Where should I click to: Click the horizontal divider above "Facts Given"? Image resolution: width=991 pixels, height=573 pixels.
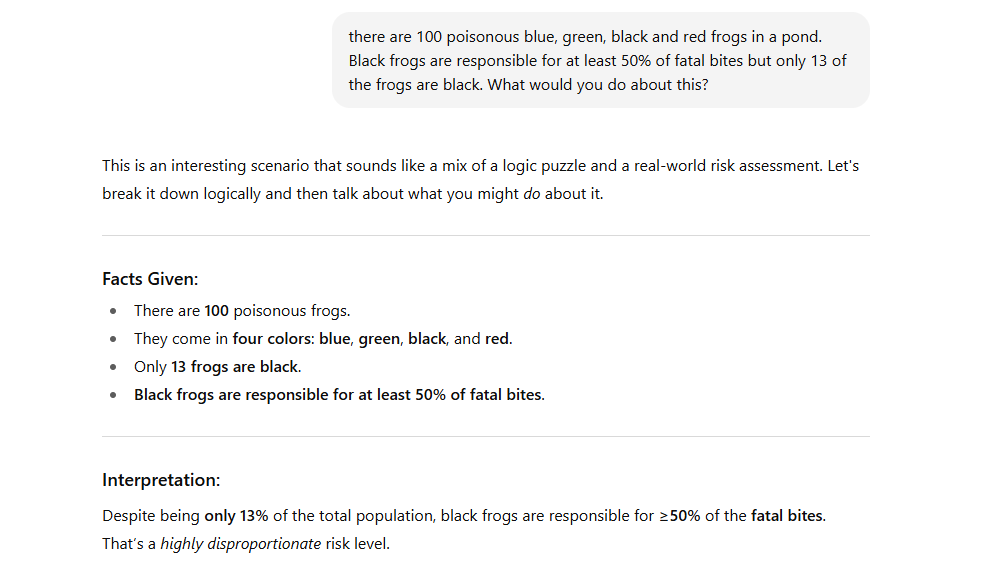tap(486, 236)
